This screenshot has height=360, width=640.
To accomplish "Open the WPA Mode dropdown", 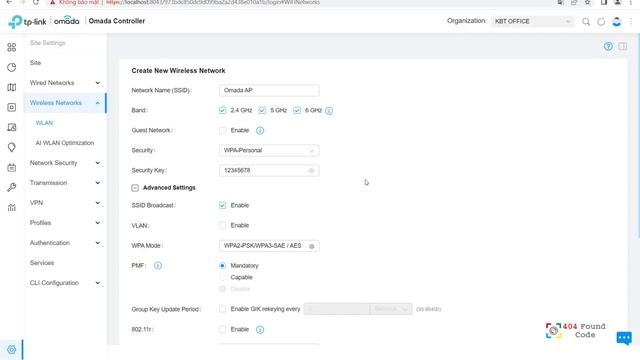I will tap(269, 246).
